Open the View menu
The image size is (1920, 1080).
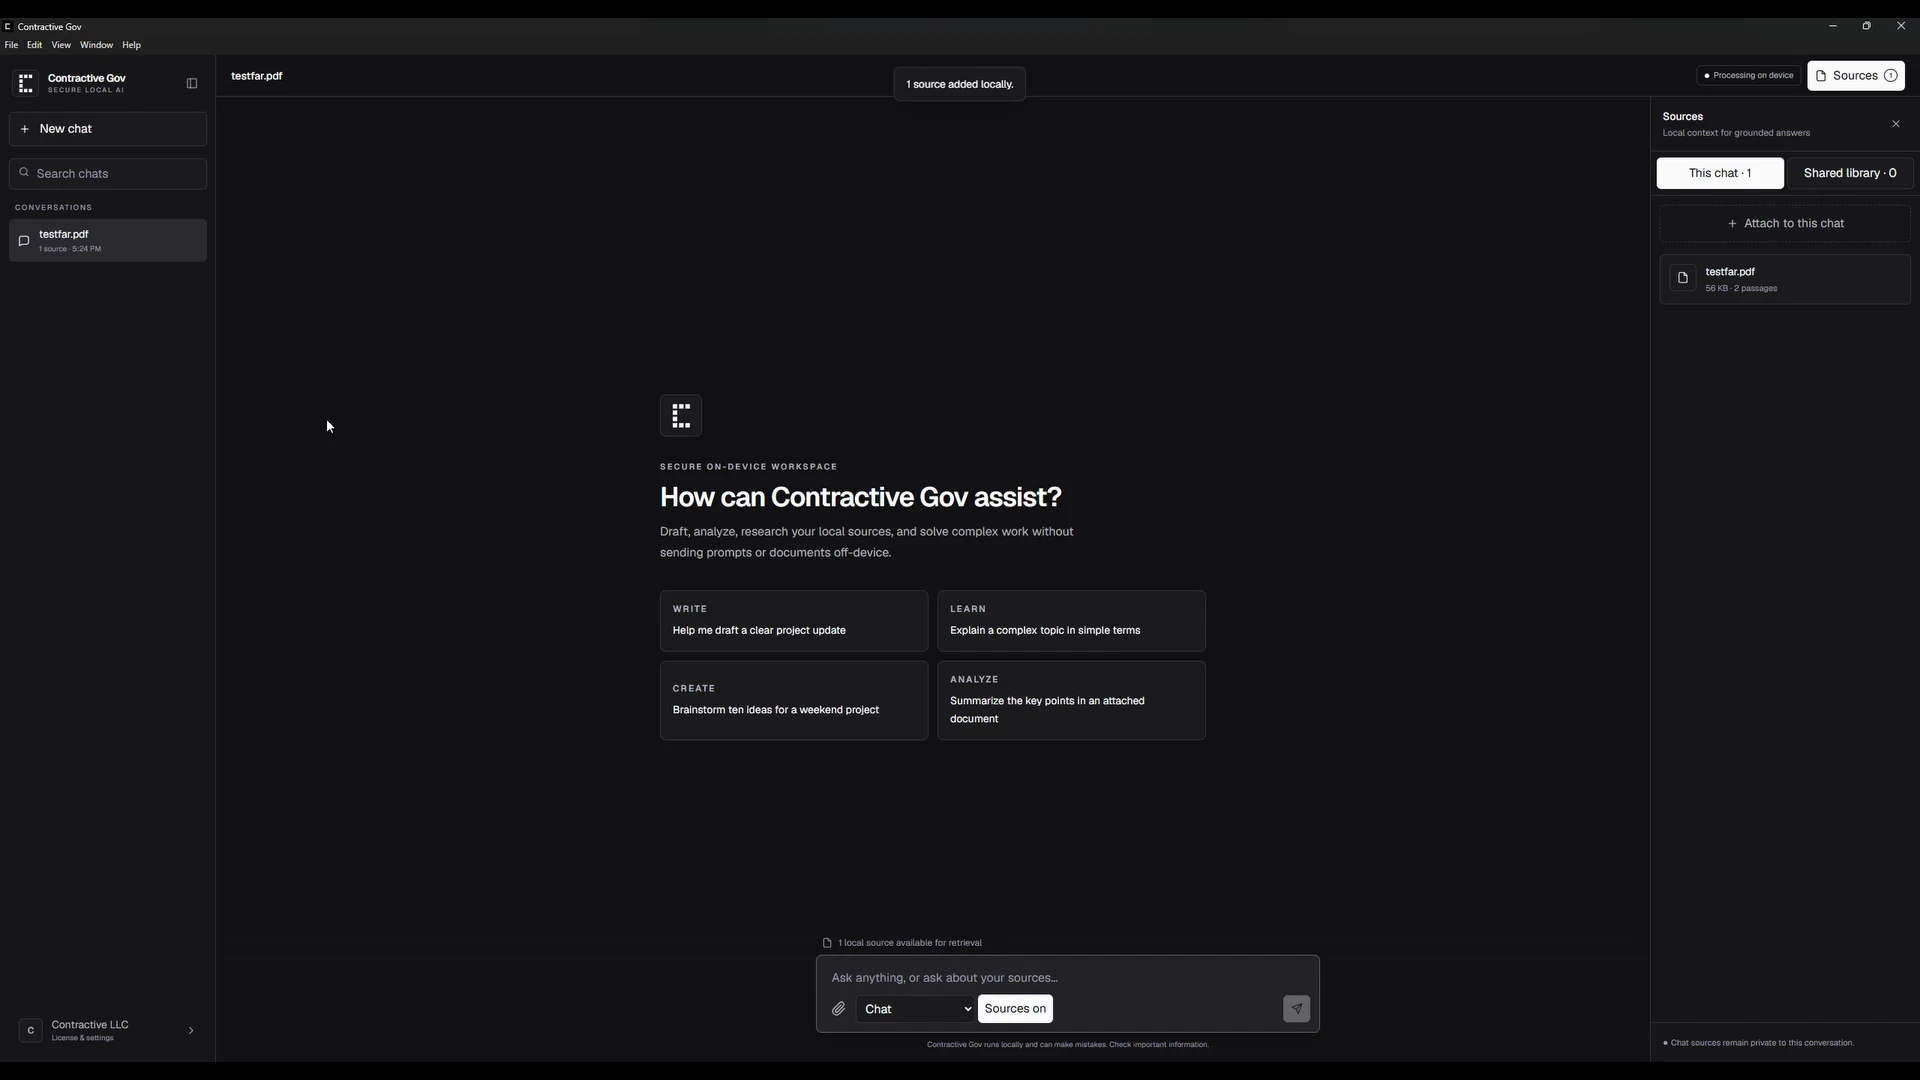[x=61, y=45]
